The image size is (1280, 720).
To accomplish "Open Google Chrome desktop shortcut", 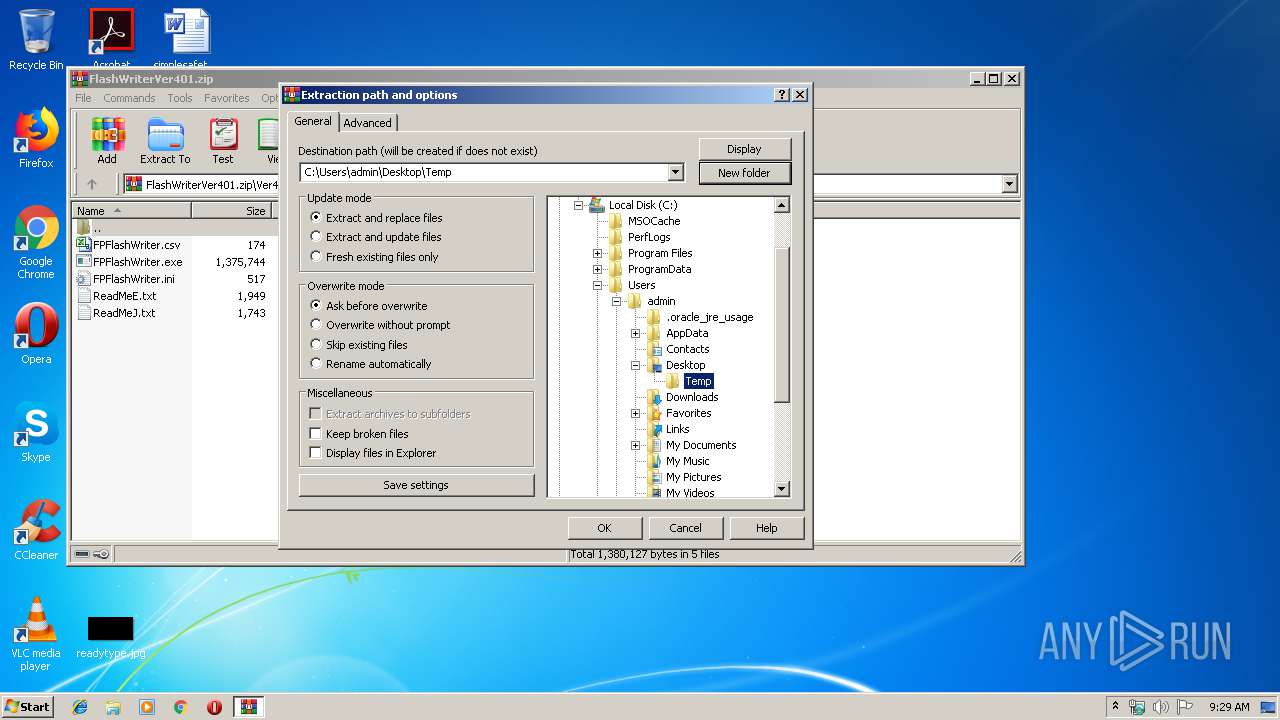I will pyautogui.click(x=36, y=243).
